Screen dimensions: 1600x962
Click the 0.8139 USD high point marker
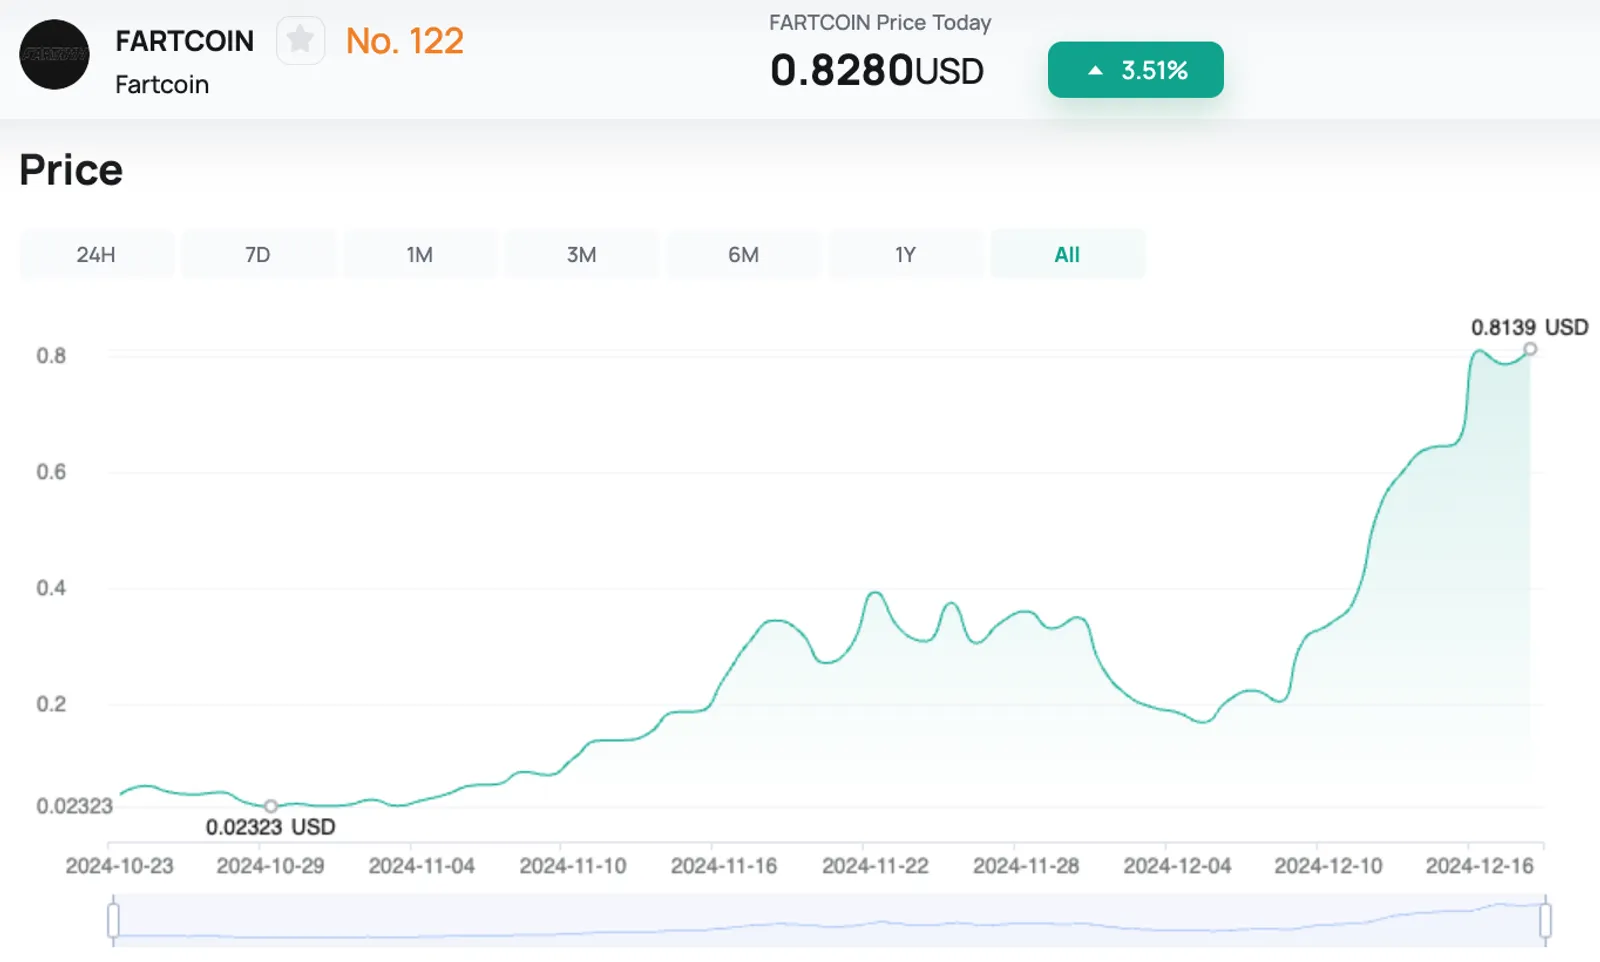1530,349
